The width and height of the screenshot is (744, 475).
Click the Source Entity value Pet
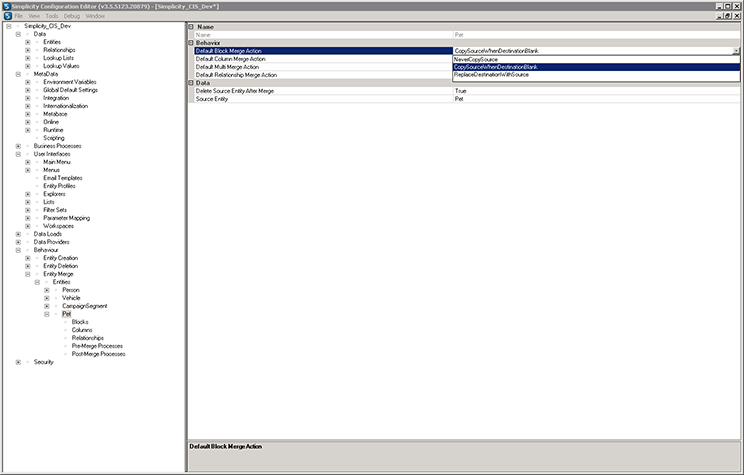459,99
